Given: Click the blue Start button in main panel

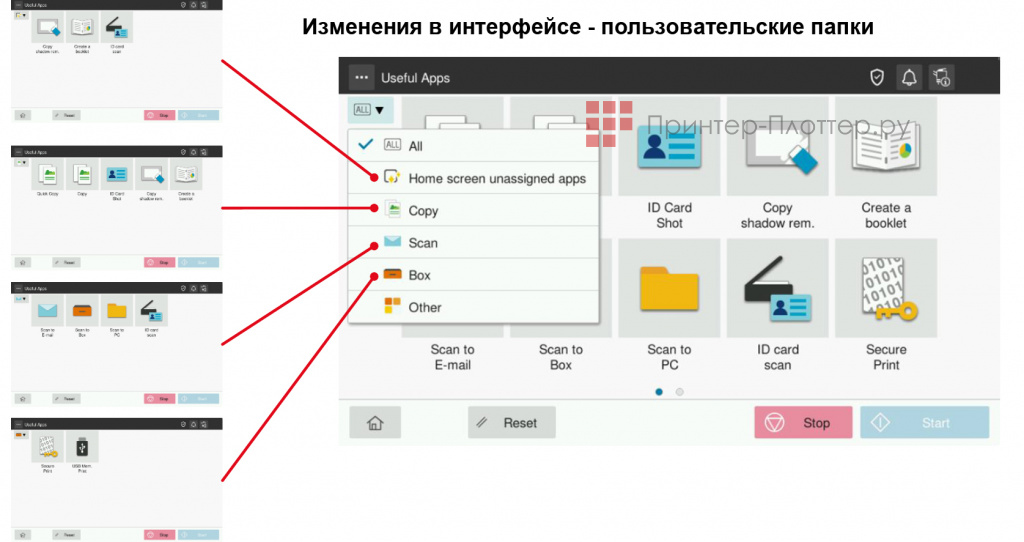Looking at the screenshot, I should point(924,423).
